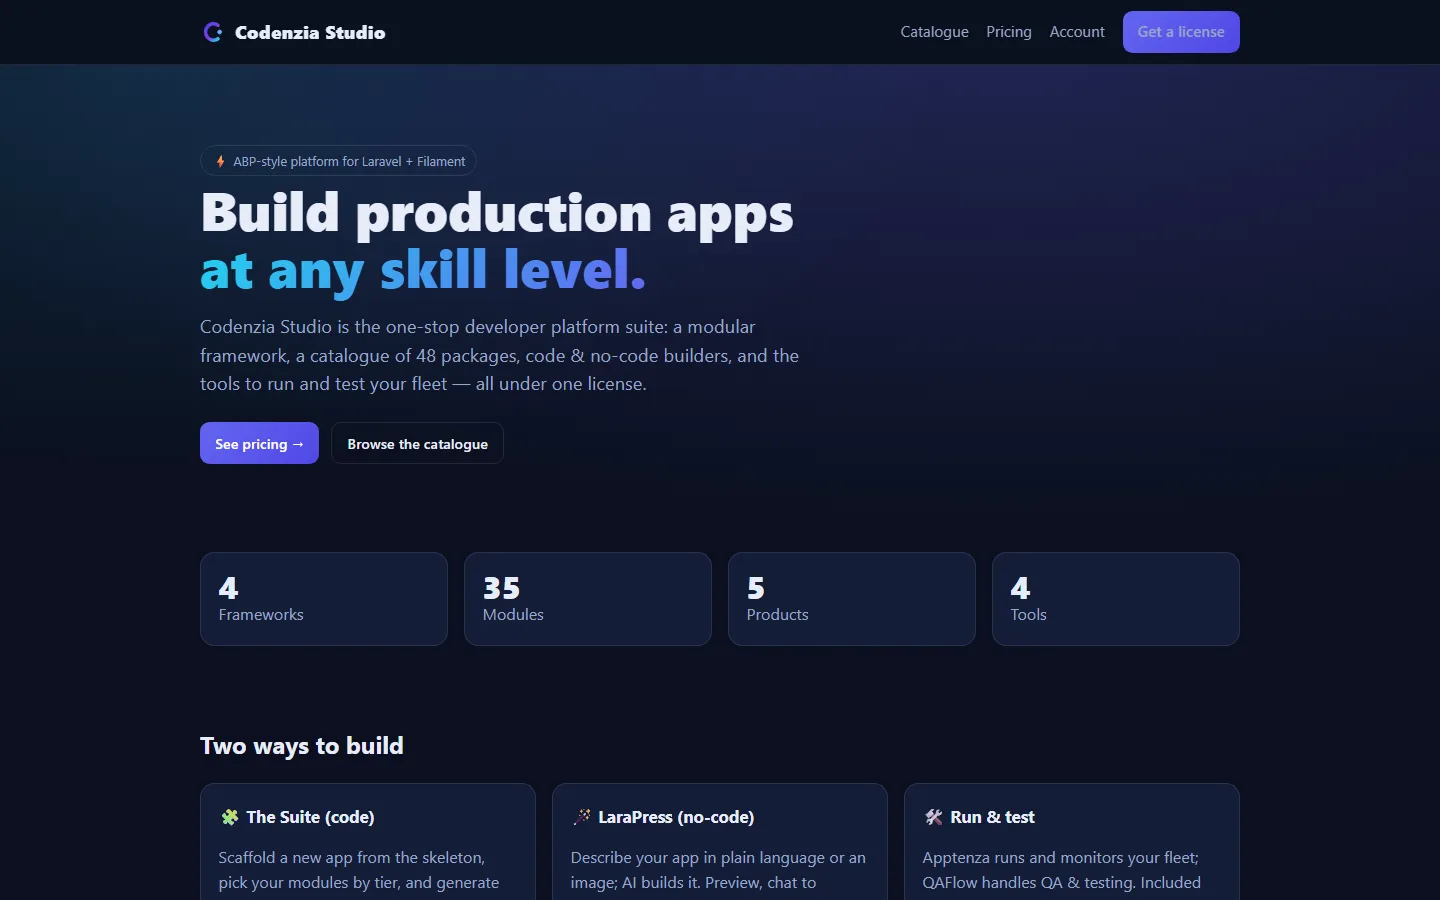
Task: Select the 4 Tools stat card
Action: 1116,599
